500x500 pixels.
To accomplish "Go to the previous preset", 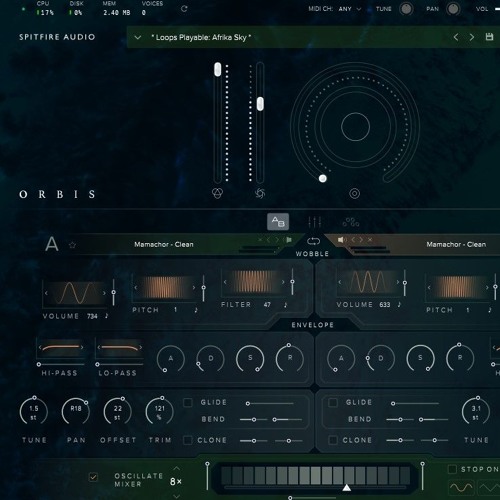I will point(456,37).
